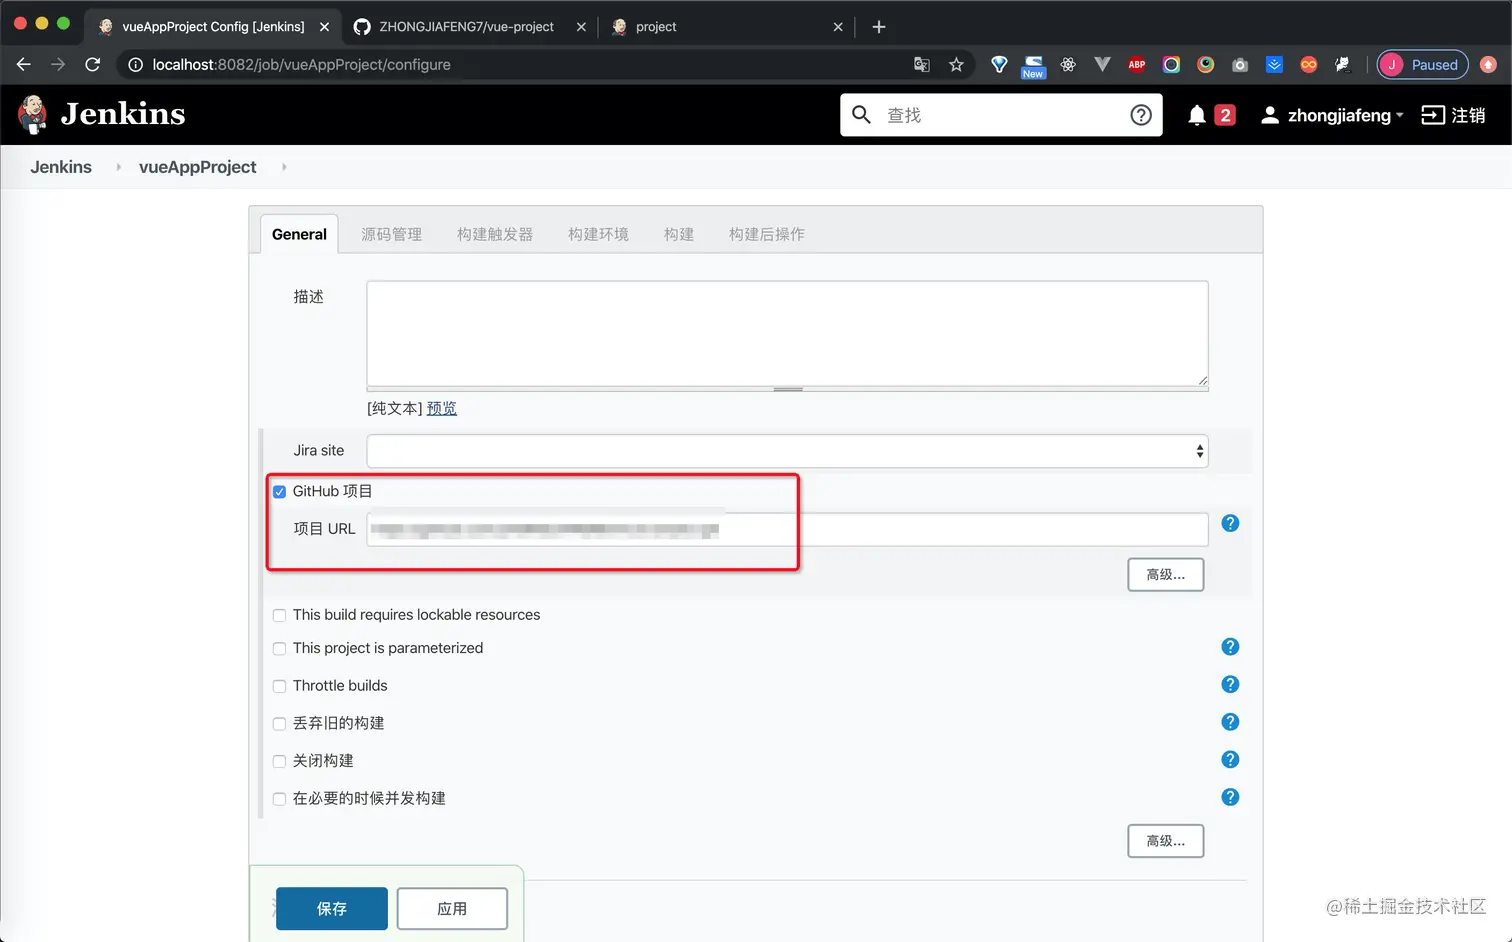Check the 关闭构建 option

point(280,761)
